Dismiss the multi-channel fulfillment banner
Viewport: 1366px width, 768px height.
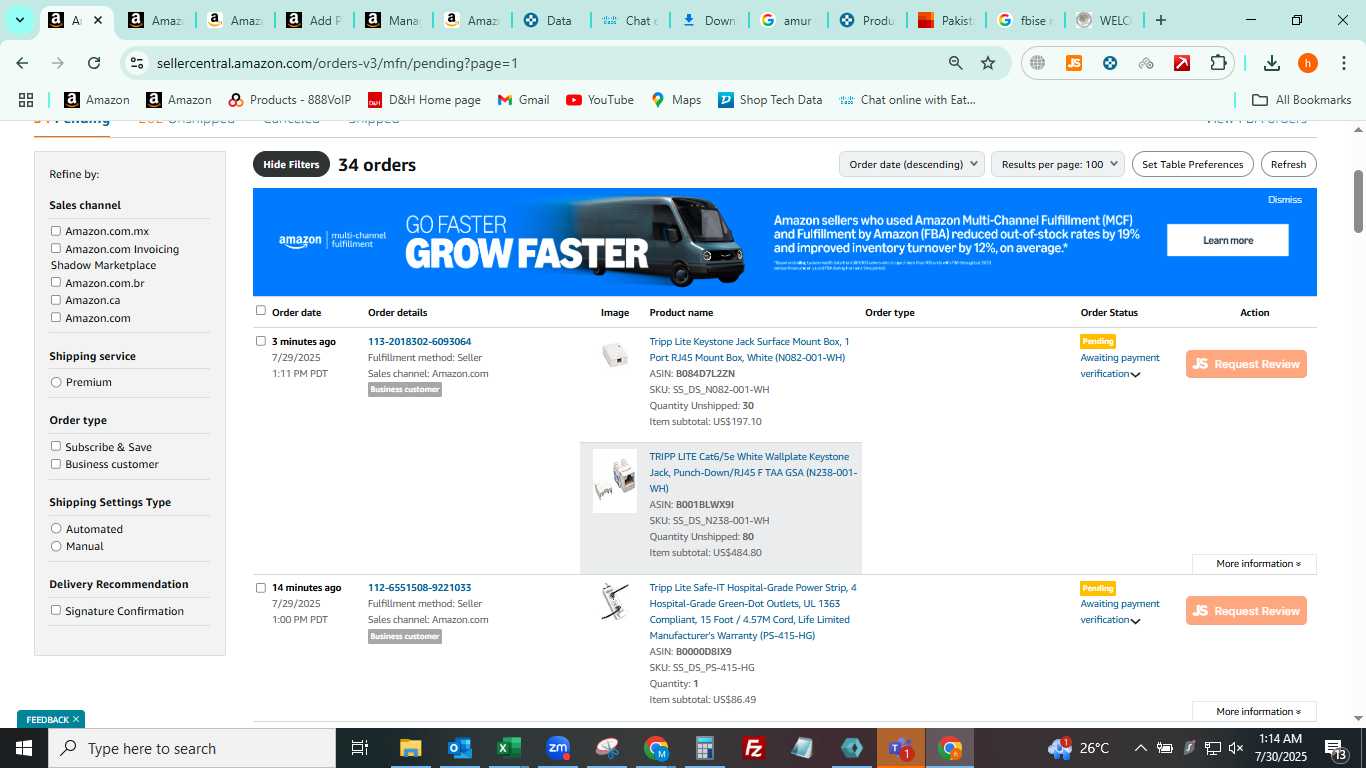pyautogui.click(x=1284, y=200)
